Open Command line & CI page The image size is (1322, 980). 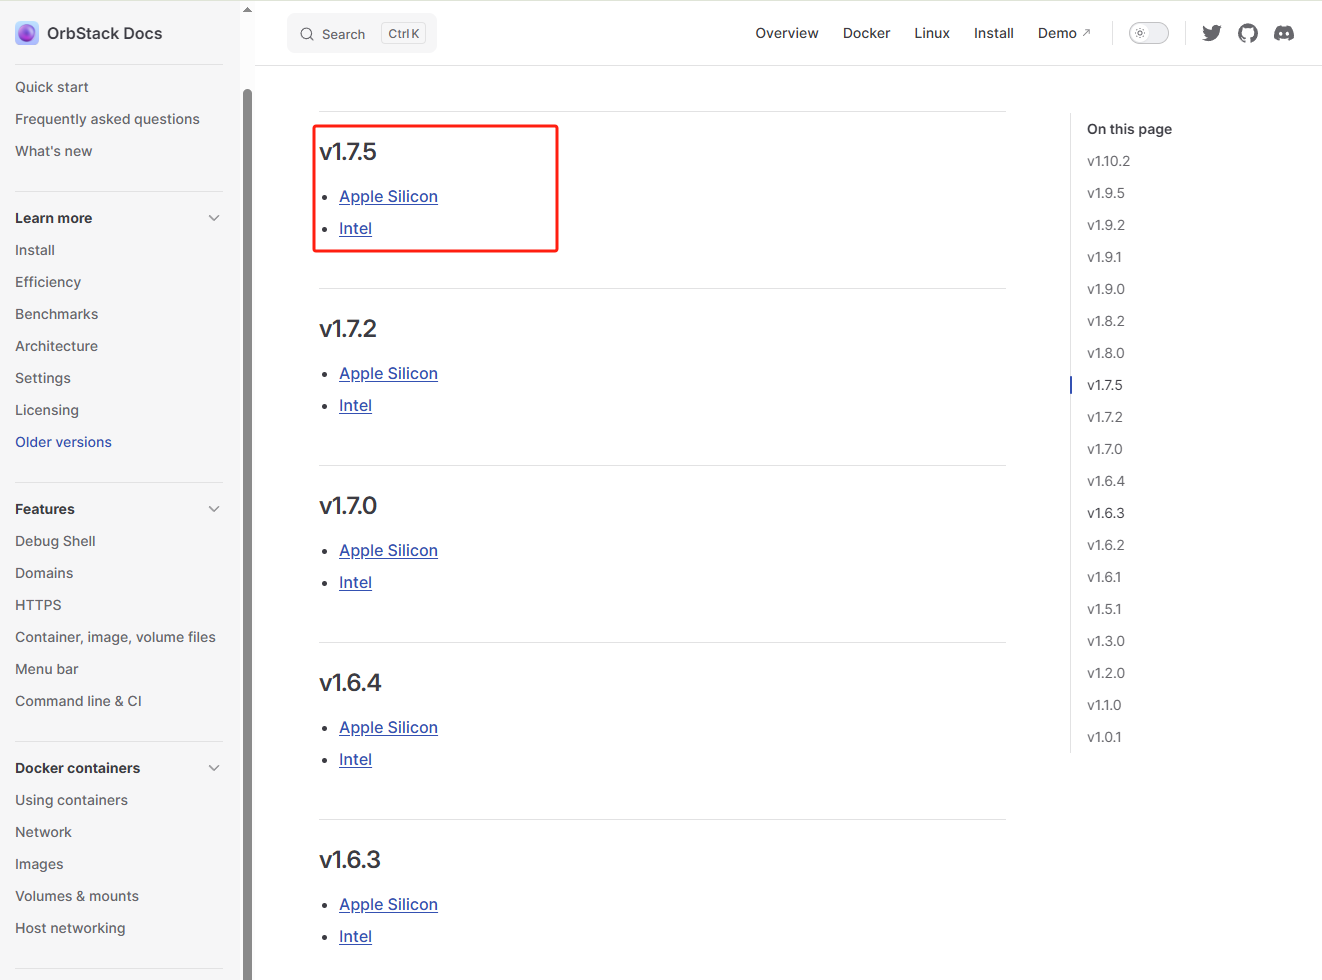click(x=78, y=701)
